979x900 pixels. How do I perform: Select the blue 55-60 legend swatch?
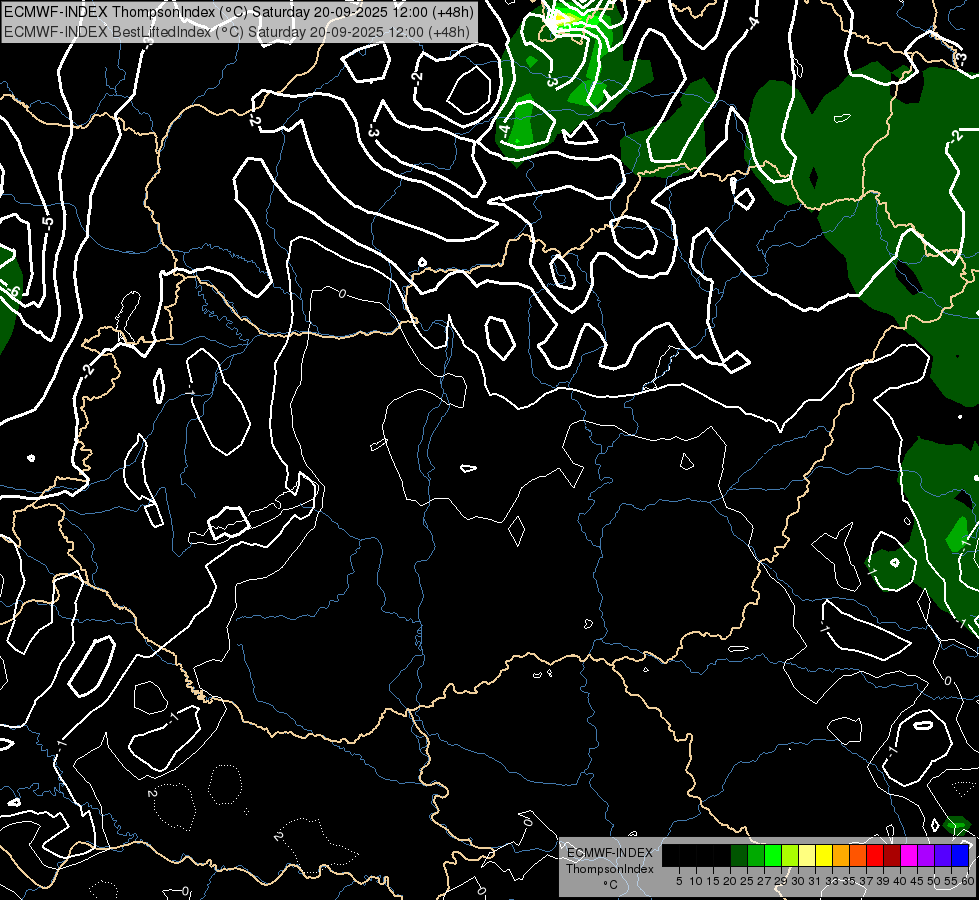(x=960, y=855)
